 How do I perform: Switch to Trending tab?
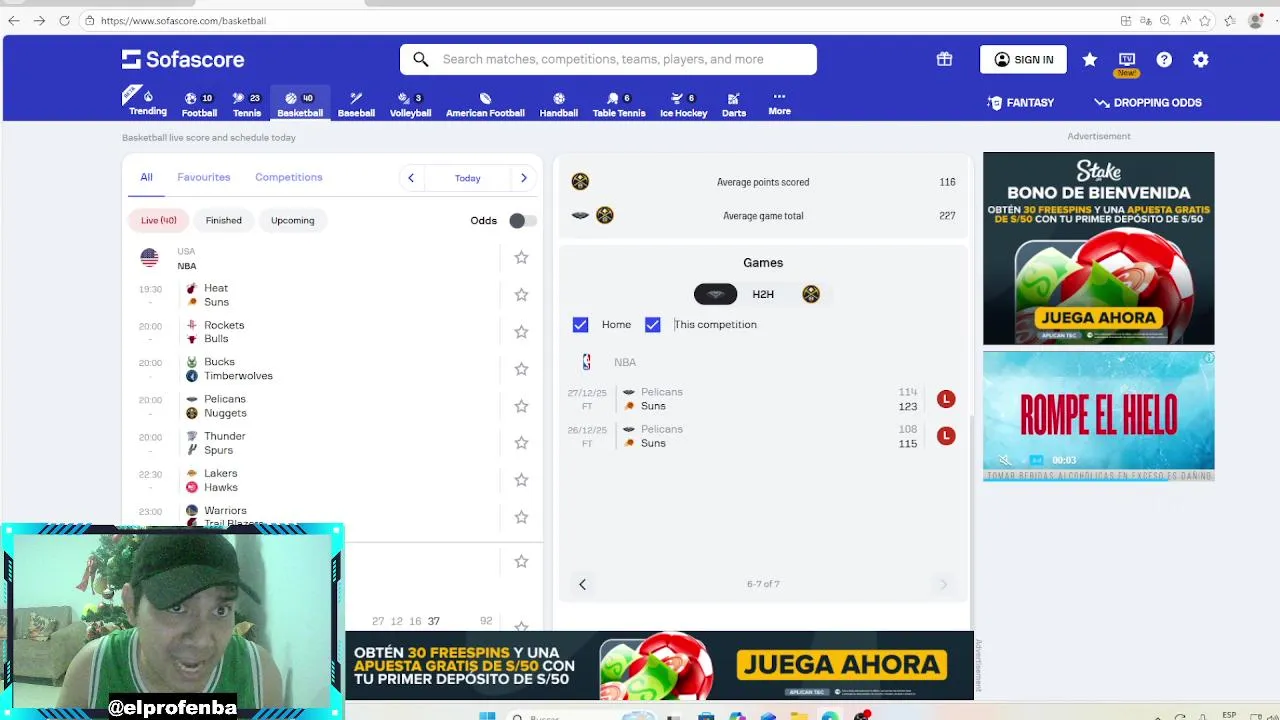pyautogui.click(x=147, y=103)
